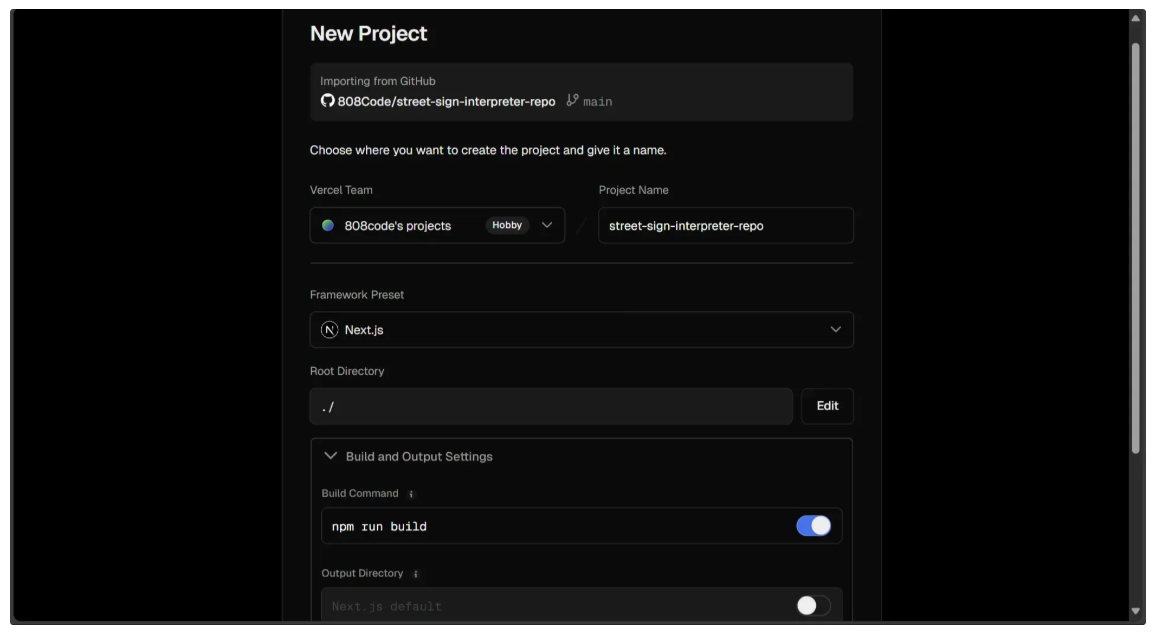Enable the Output Directory override toggle

(813, 606)
